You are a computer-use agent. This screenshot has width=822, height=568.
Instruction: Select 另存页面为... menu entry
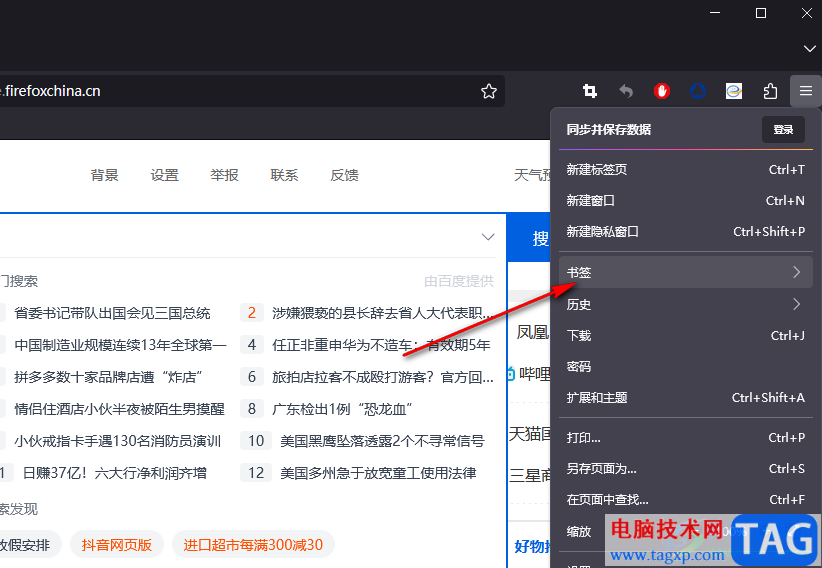[686, 468]
